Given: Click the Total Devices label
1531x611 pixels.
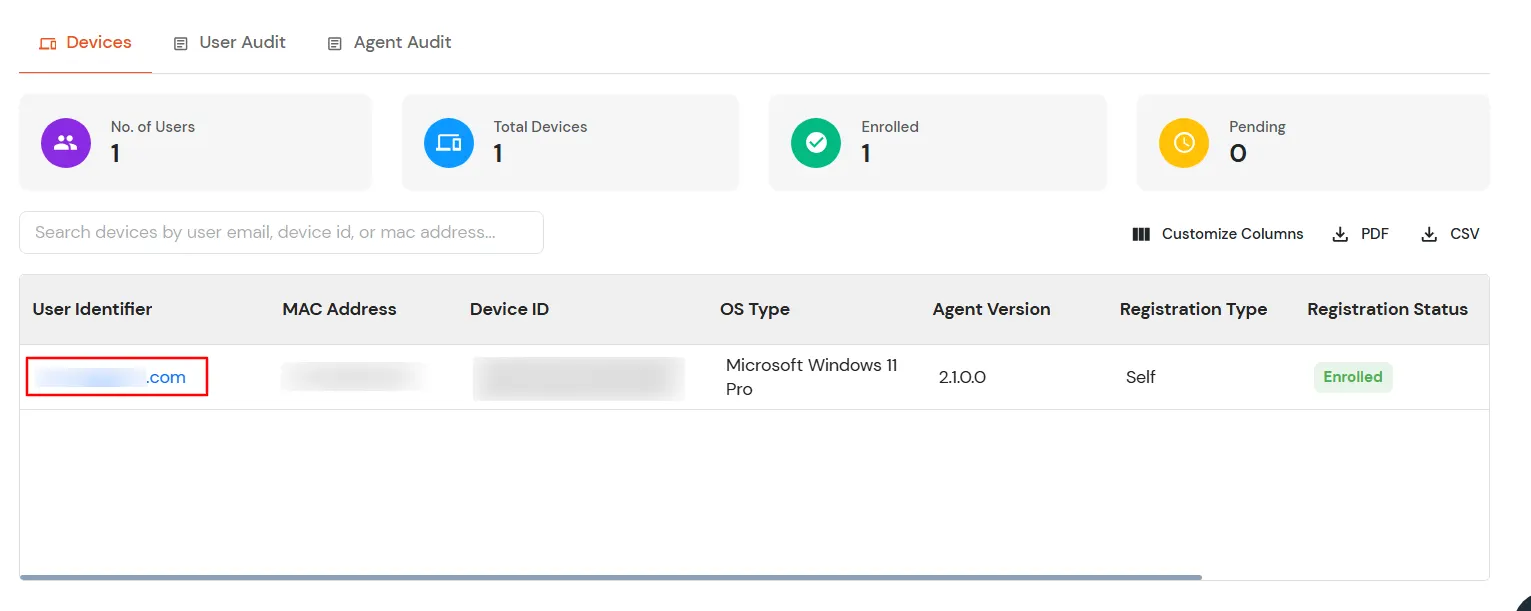Looking at the screenshot, I should point(540,127).
